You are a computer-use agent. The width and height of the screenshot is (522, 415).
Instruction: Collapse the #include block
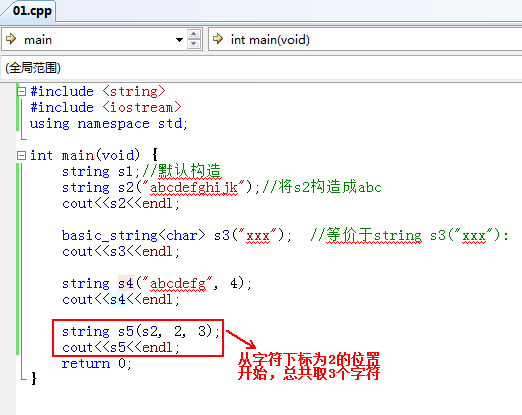coord(22,91)
